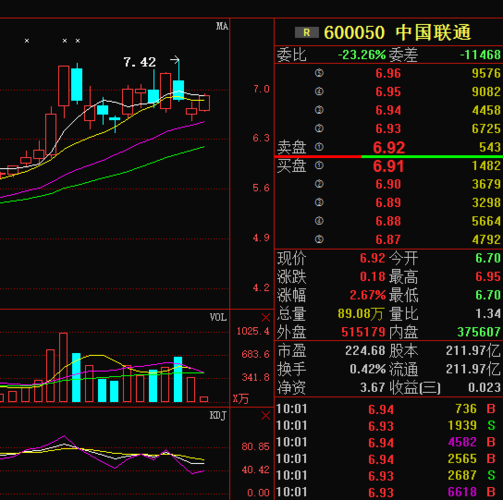The width and height of the screenshot is (503, 500).
Task: Click the bid volume 3298
Action: (x=486, y=202)
